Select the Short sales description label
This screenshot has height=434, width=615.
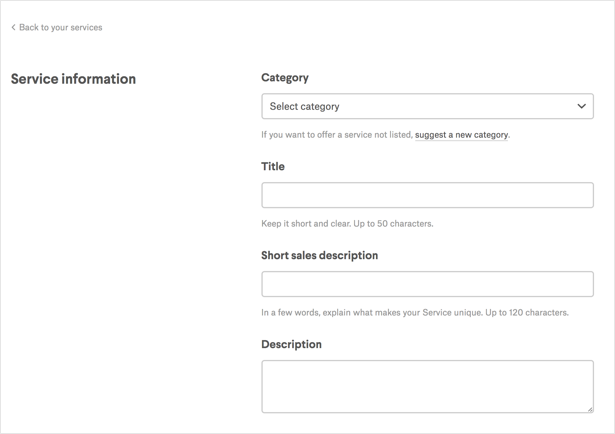319,256
